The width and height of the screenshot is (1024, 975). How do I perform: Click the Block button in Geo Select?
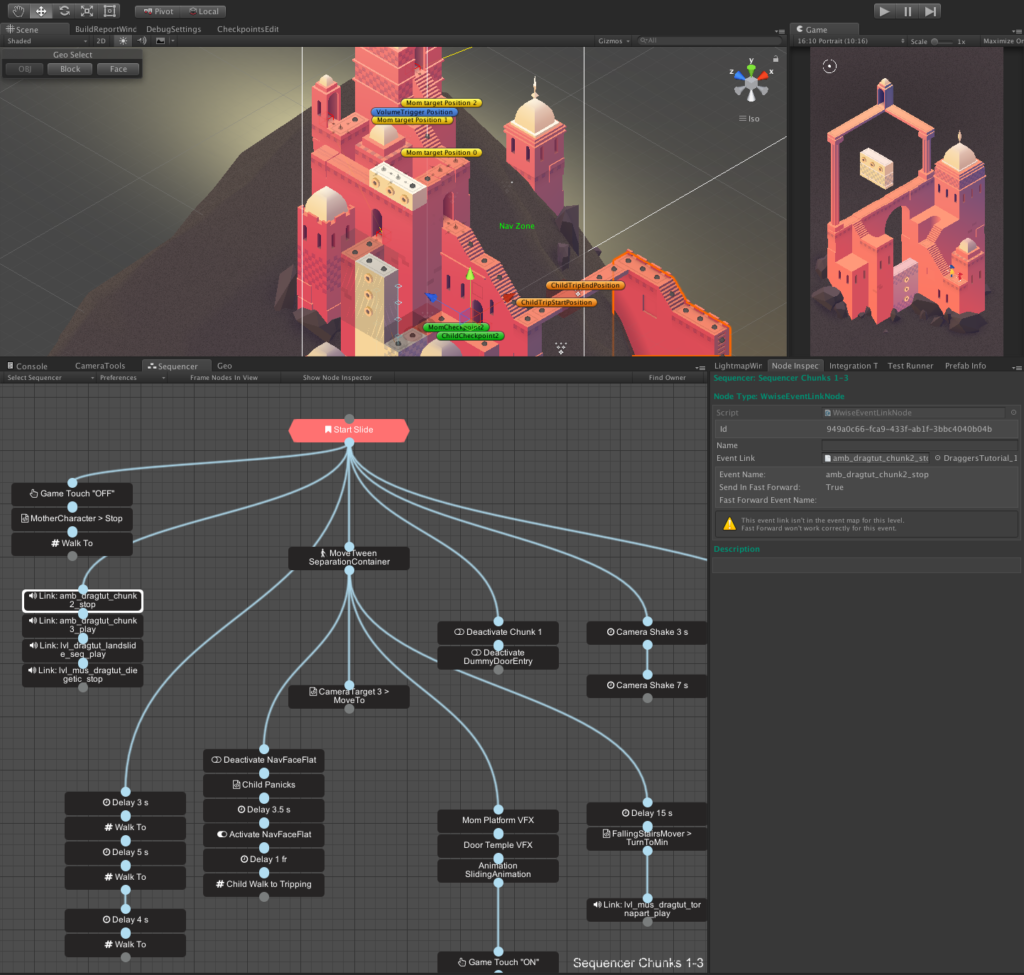click(70, 69)
